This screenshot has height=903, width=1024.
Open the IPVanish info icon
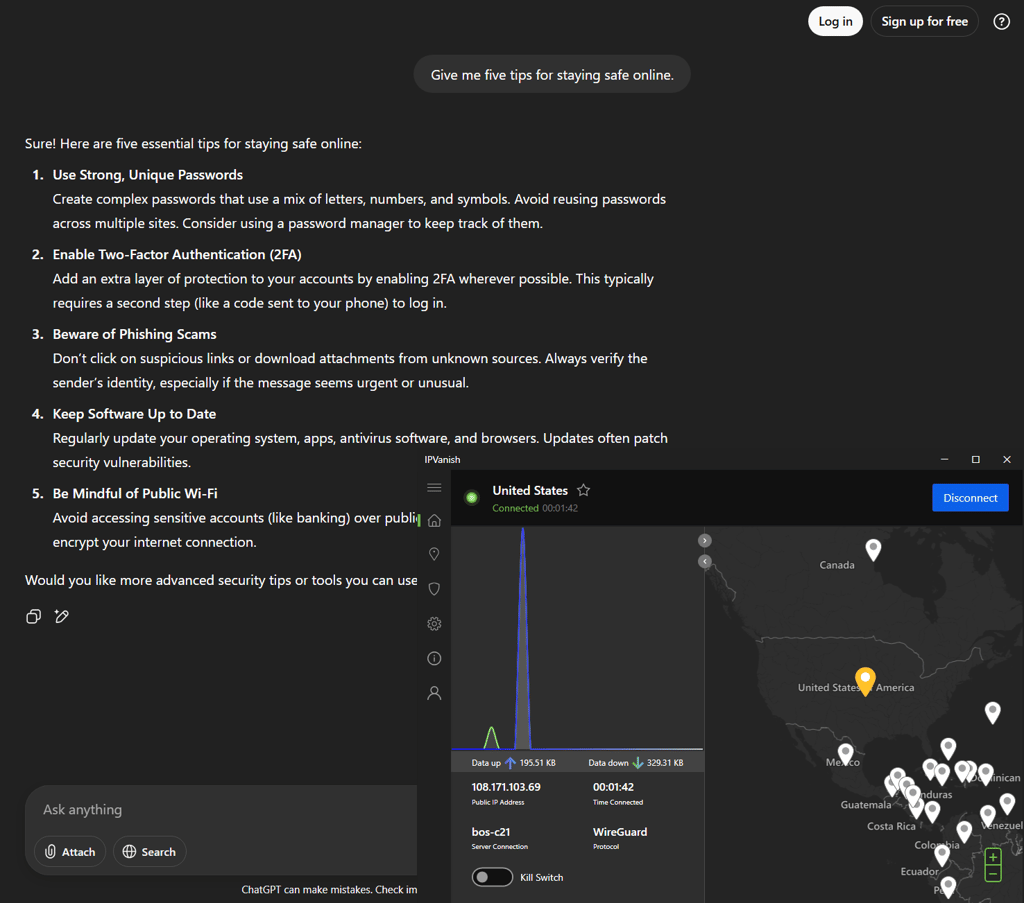pyautogui.click(x=434, y=658)
